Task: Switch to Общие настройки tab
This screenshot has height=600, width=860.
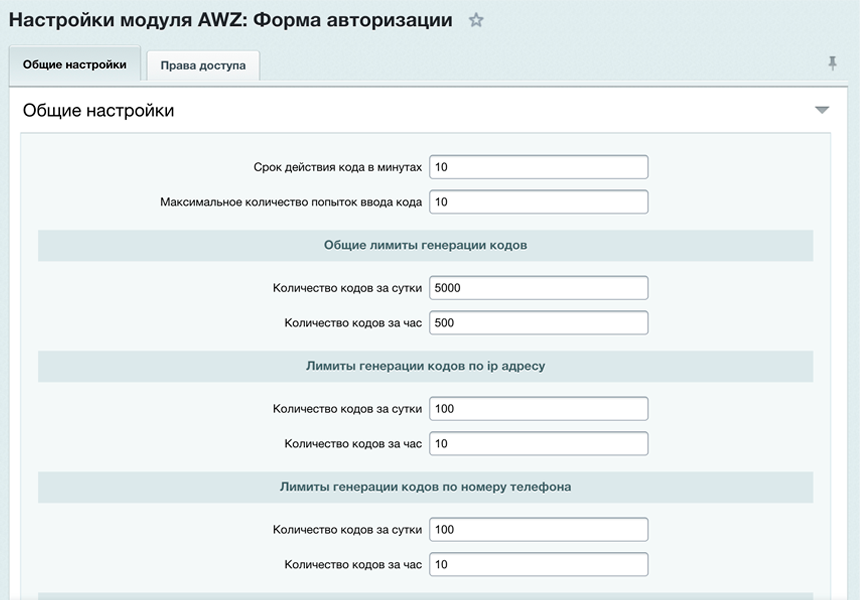Action: 75,64
